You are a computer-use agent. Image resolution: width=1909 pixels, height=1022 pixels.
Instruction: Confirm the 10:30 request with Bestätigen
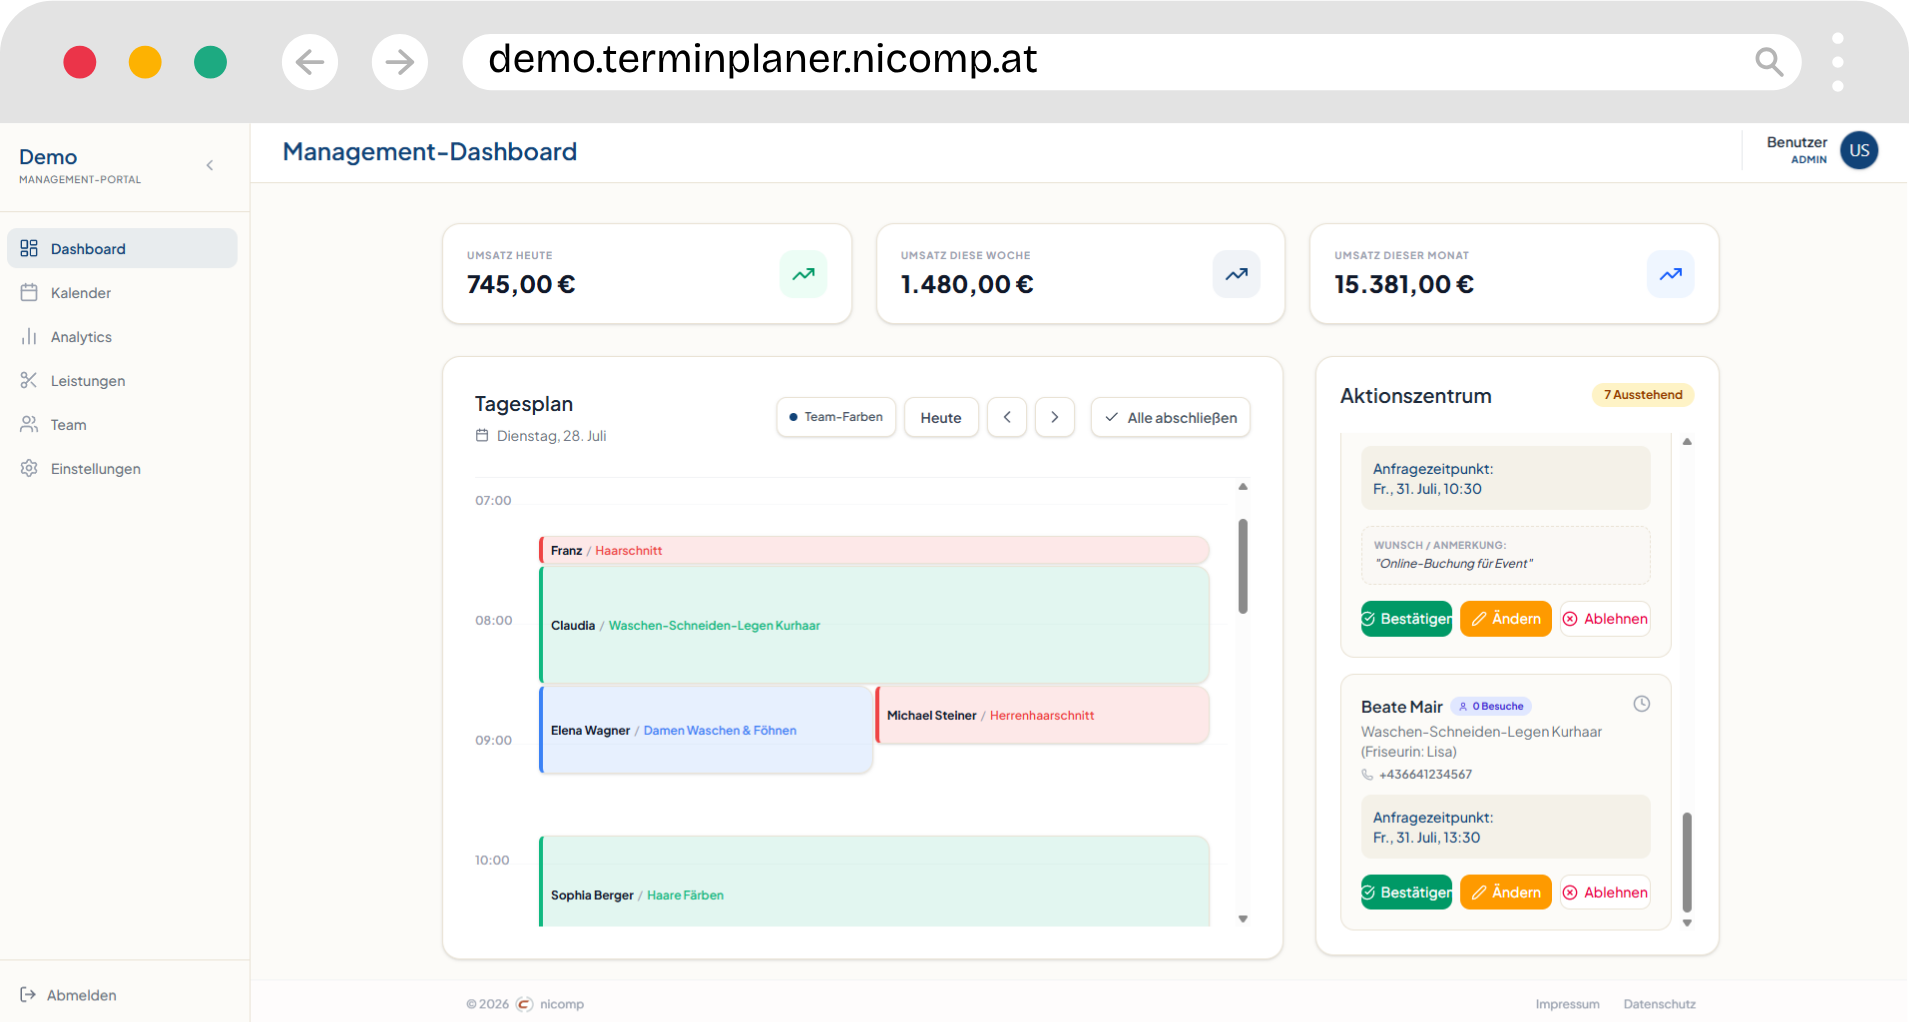(x=1406, y=619)
